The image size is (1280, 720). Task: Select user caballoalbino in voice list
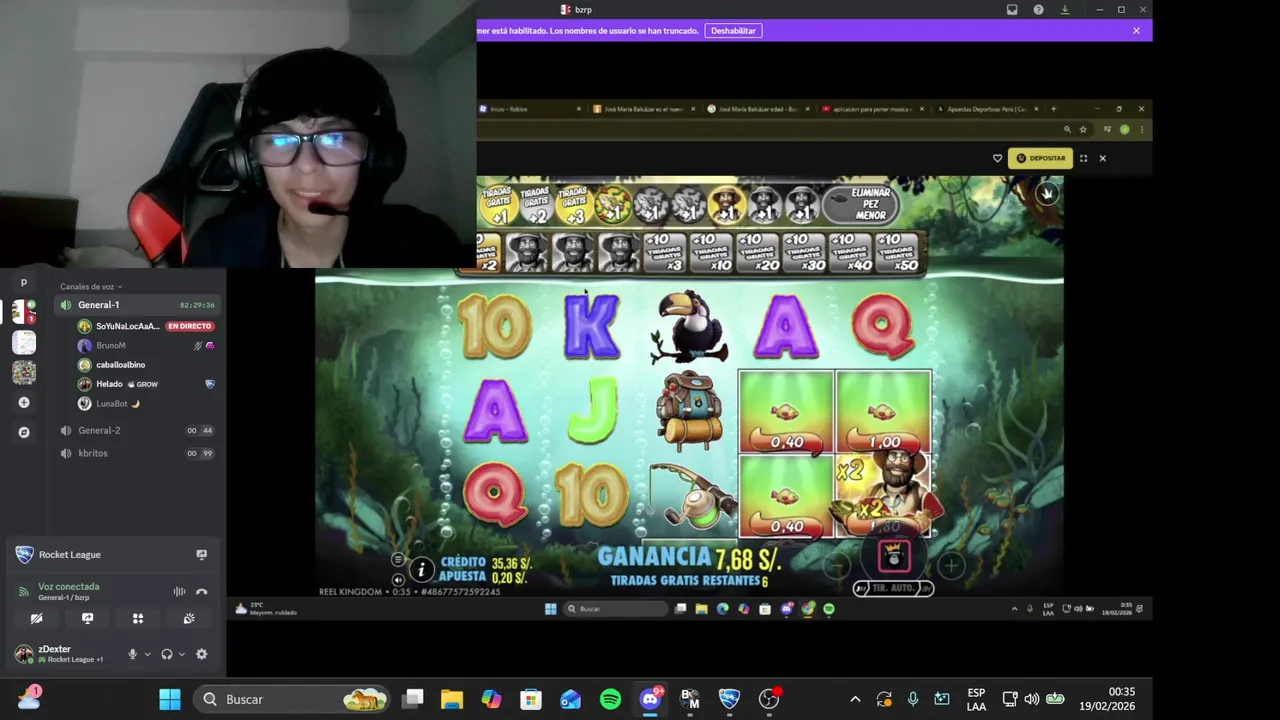click(x=120, y=365)
